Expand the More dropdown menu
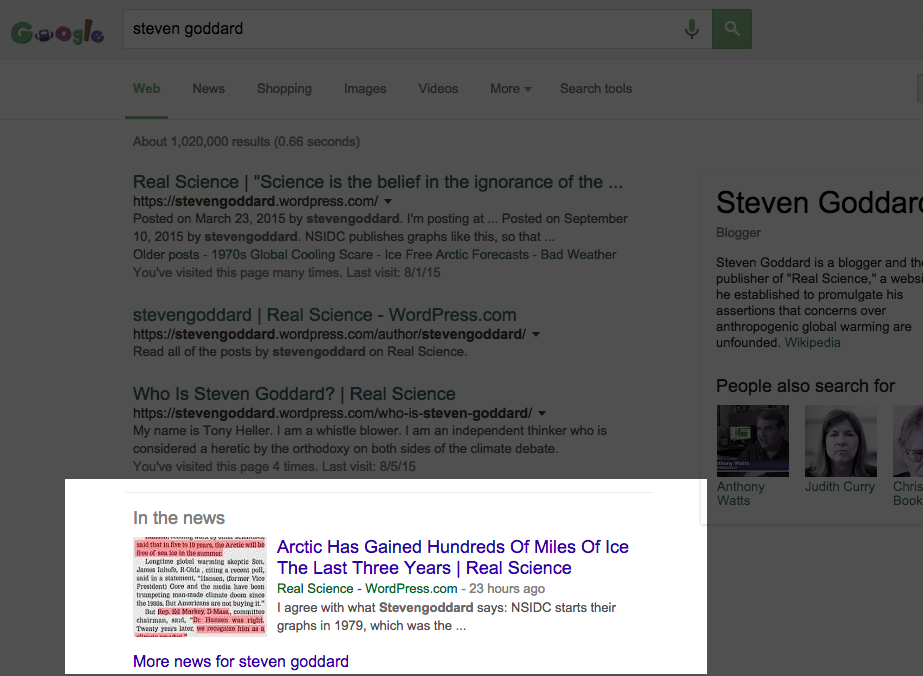This screenshot has height=676, width=923. pyautogui.click(x=510, y=89)
